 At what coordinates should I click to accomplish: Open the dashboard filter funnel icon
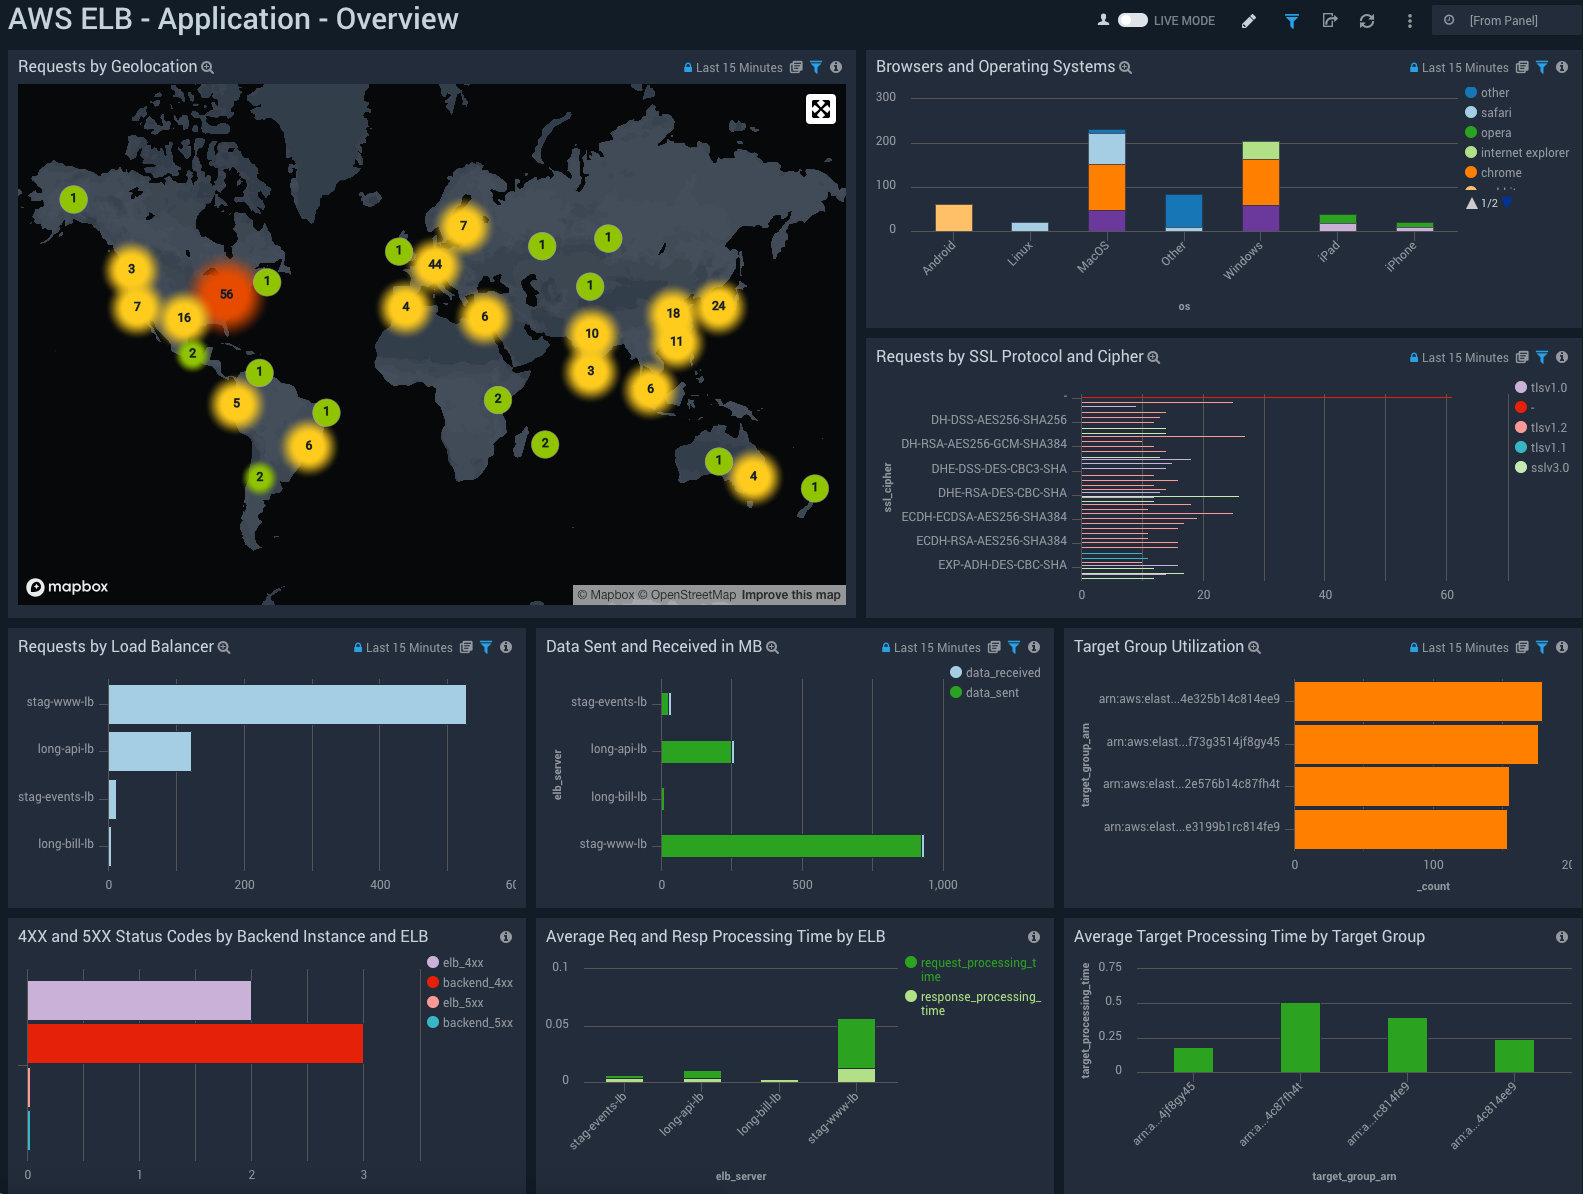[x=1291, y=21]
